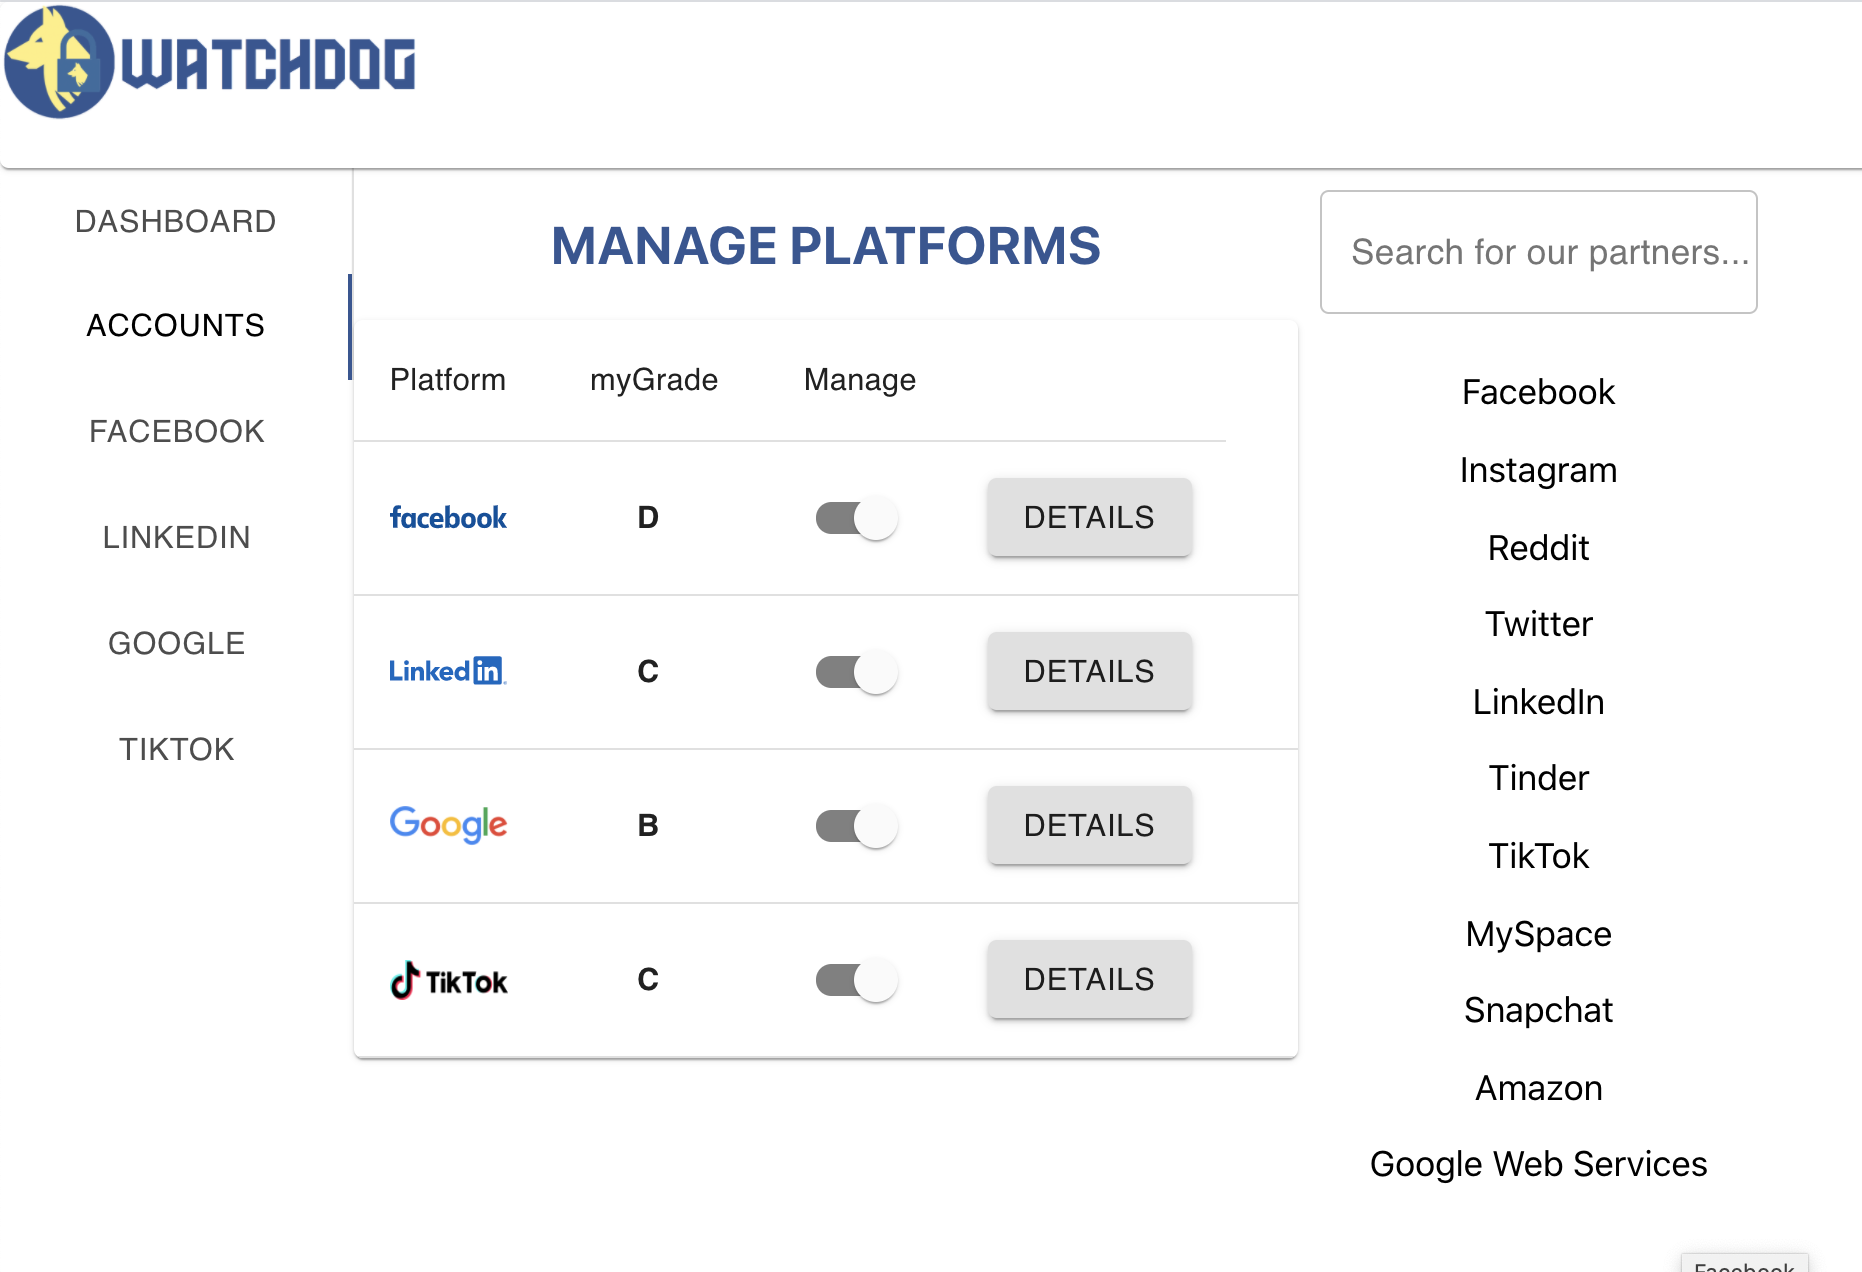Toggle the Google manage switch

click(x=857, y=826)
